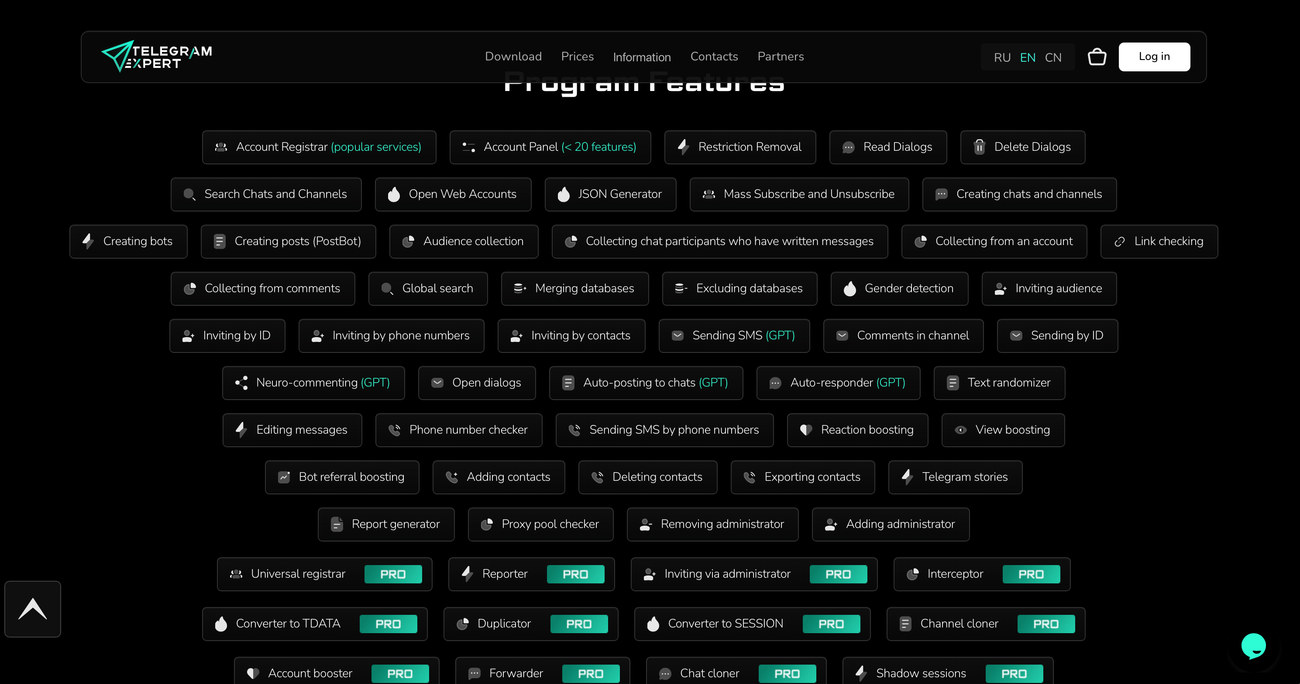1300x684 pixels.
Task: Click the trash icon beside Delete Dialogs
Action: pos(980,147)
